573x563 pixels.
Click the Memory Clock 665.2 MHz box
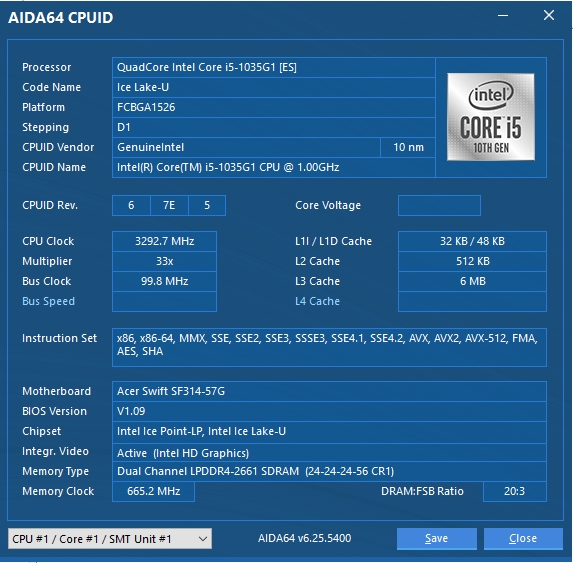[x=153, y=491]
